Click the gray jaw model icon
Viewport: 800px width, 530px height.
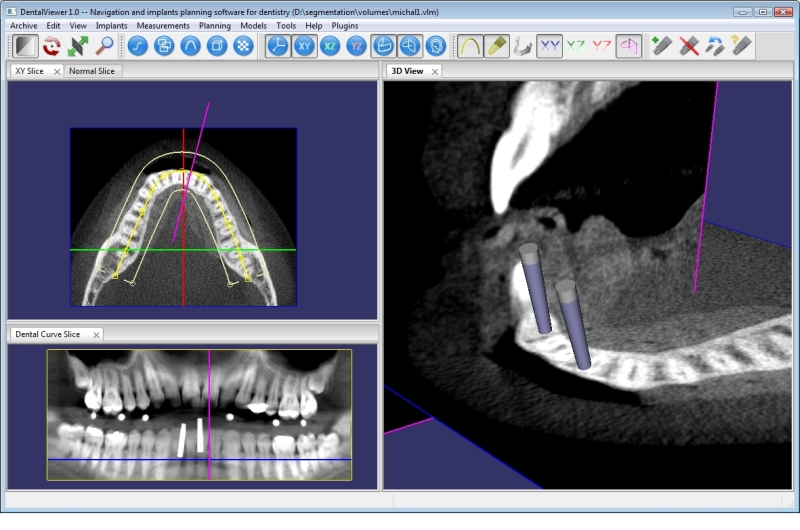coord(523,46)
